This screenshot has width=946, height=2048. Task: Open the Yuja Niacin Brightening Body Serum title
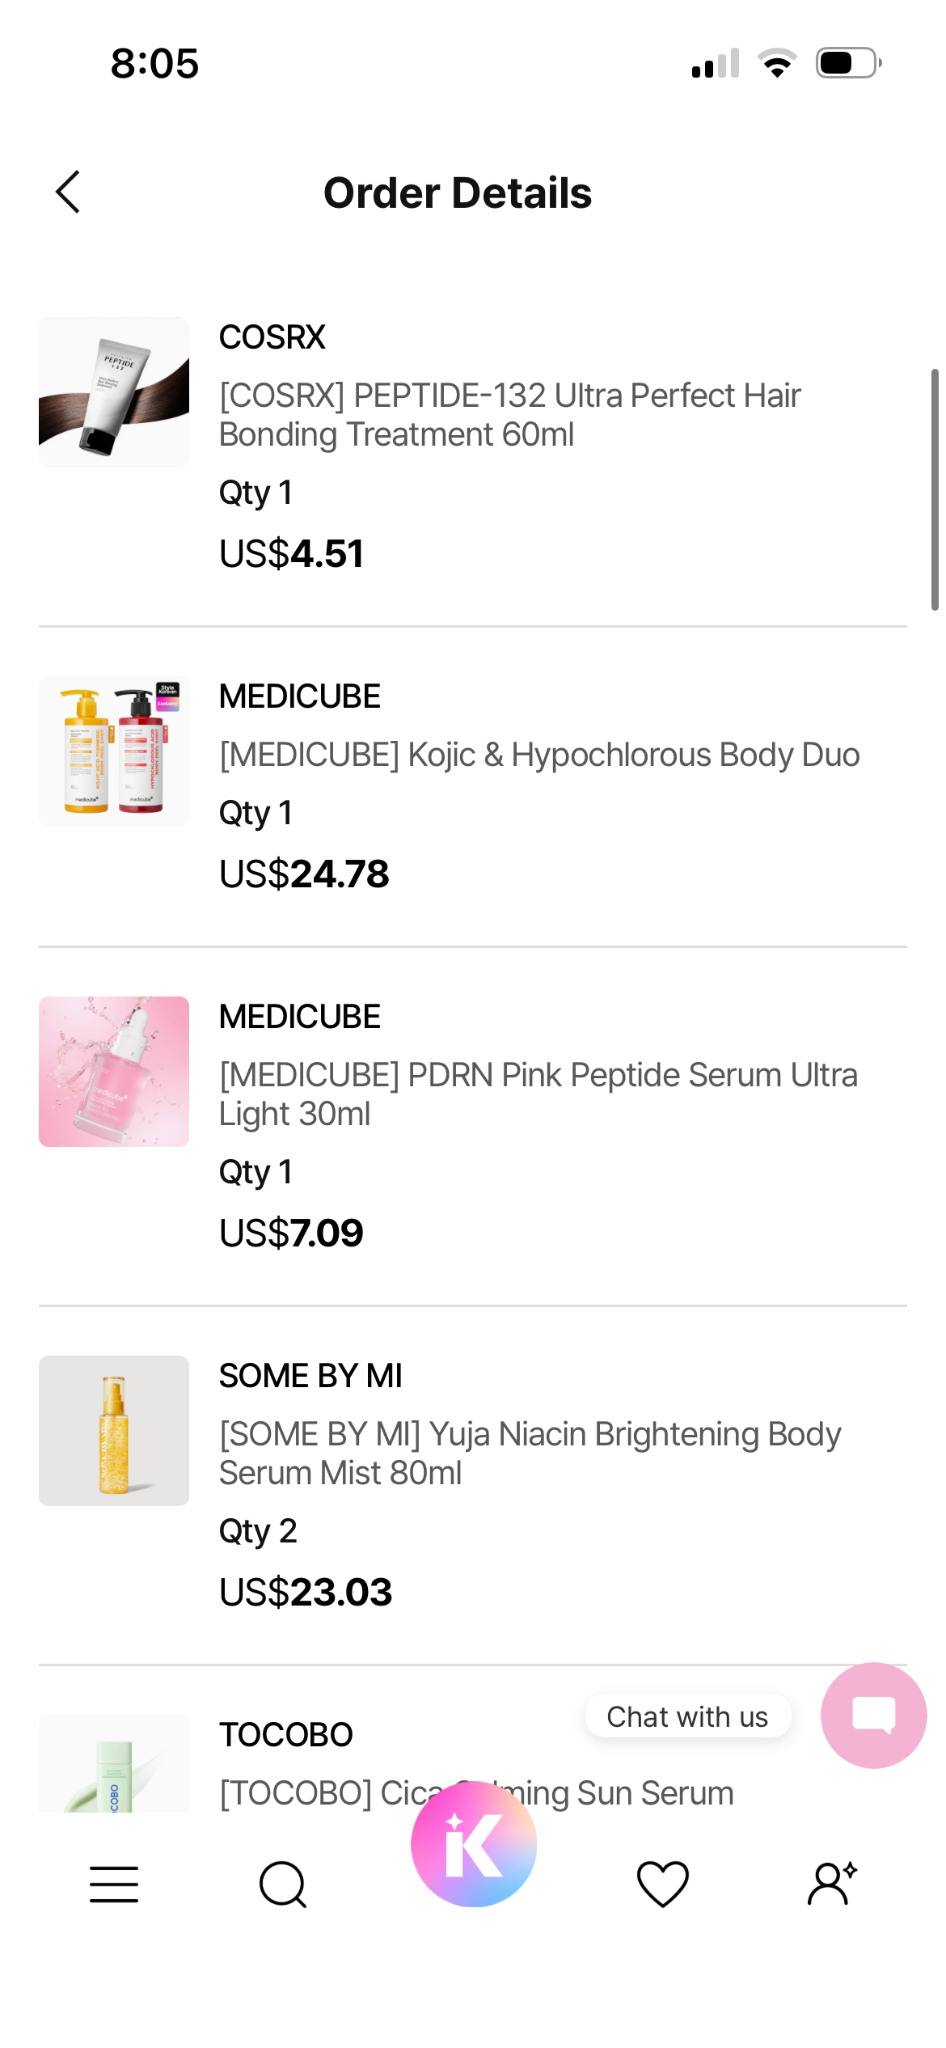pos(530,1453)
